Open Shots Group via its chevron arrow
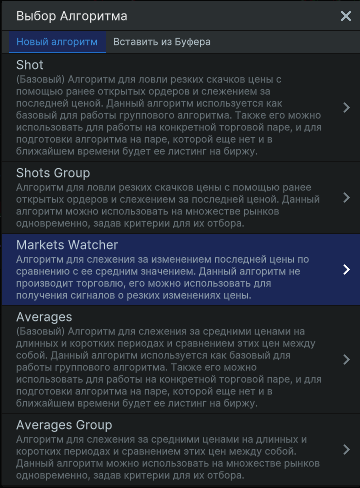This screenshot has width=360, height=488. [347, 198]
